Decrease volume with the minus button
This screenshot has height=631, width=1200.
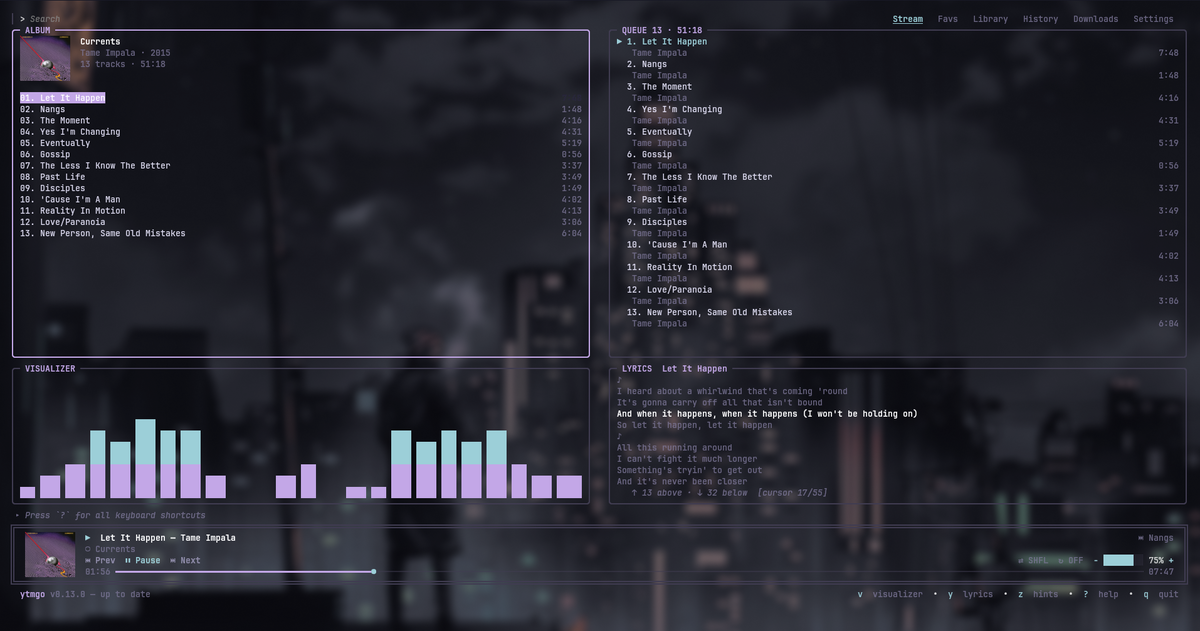click(x=1095, y=560)
